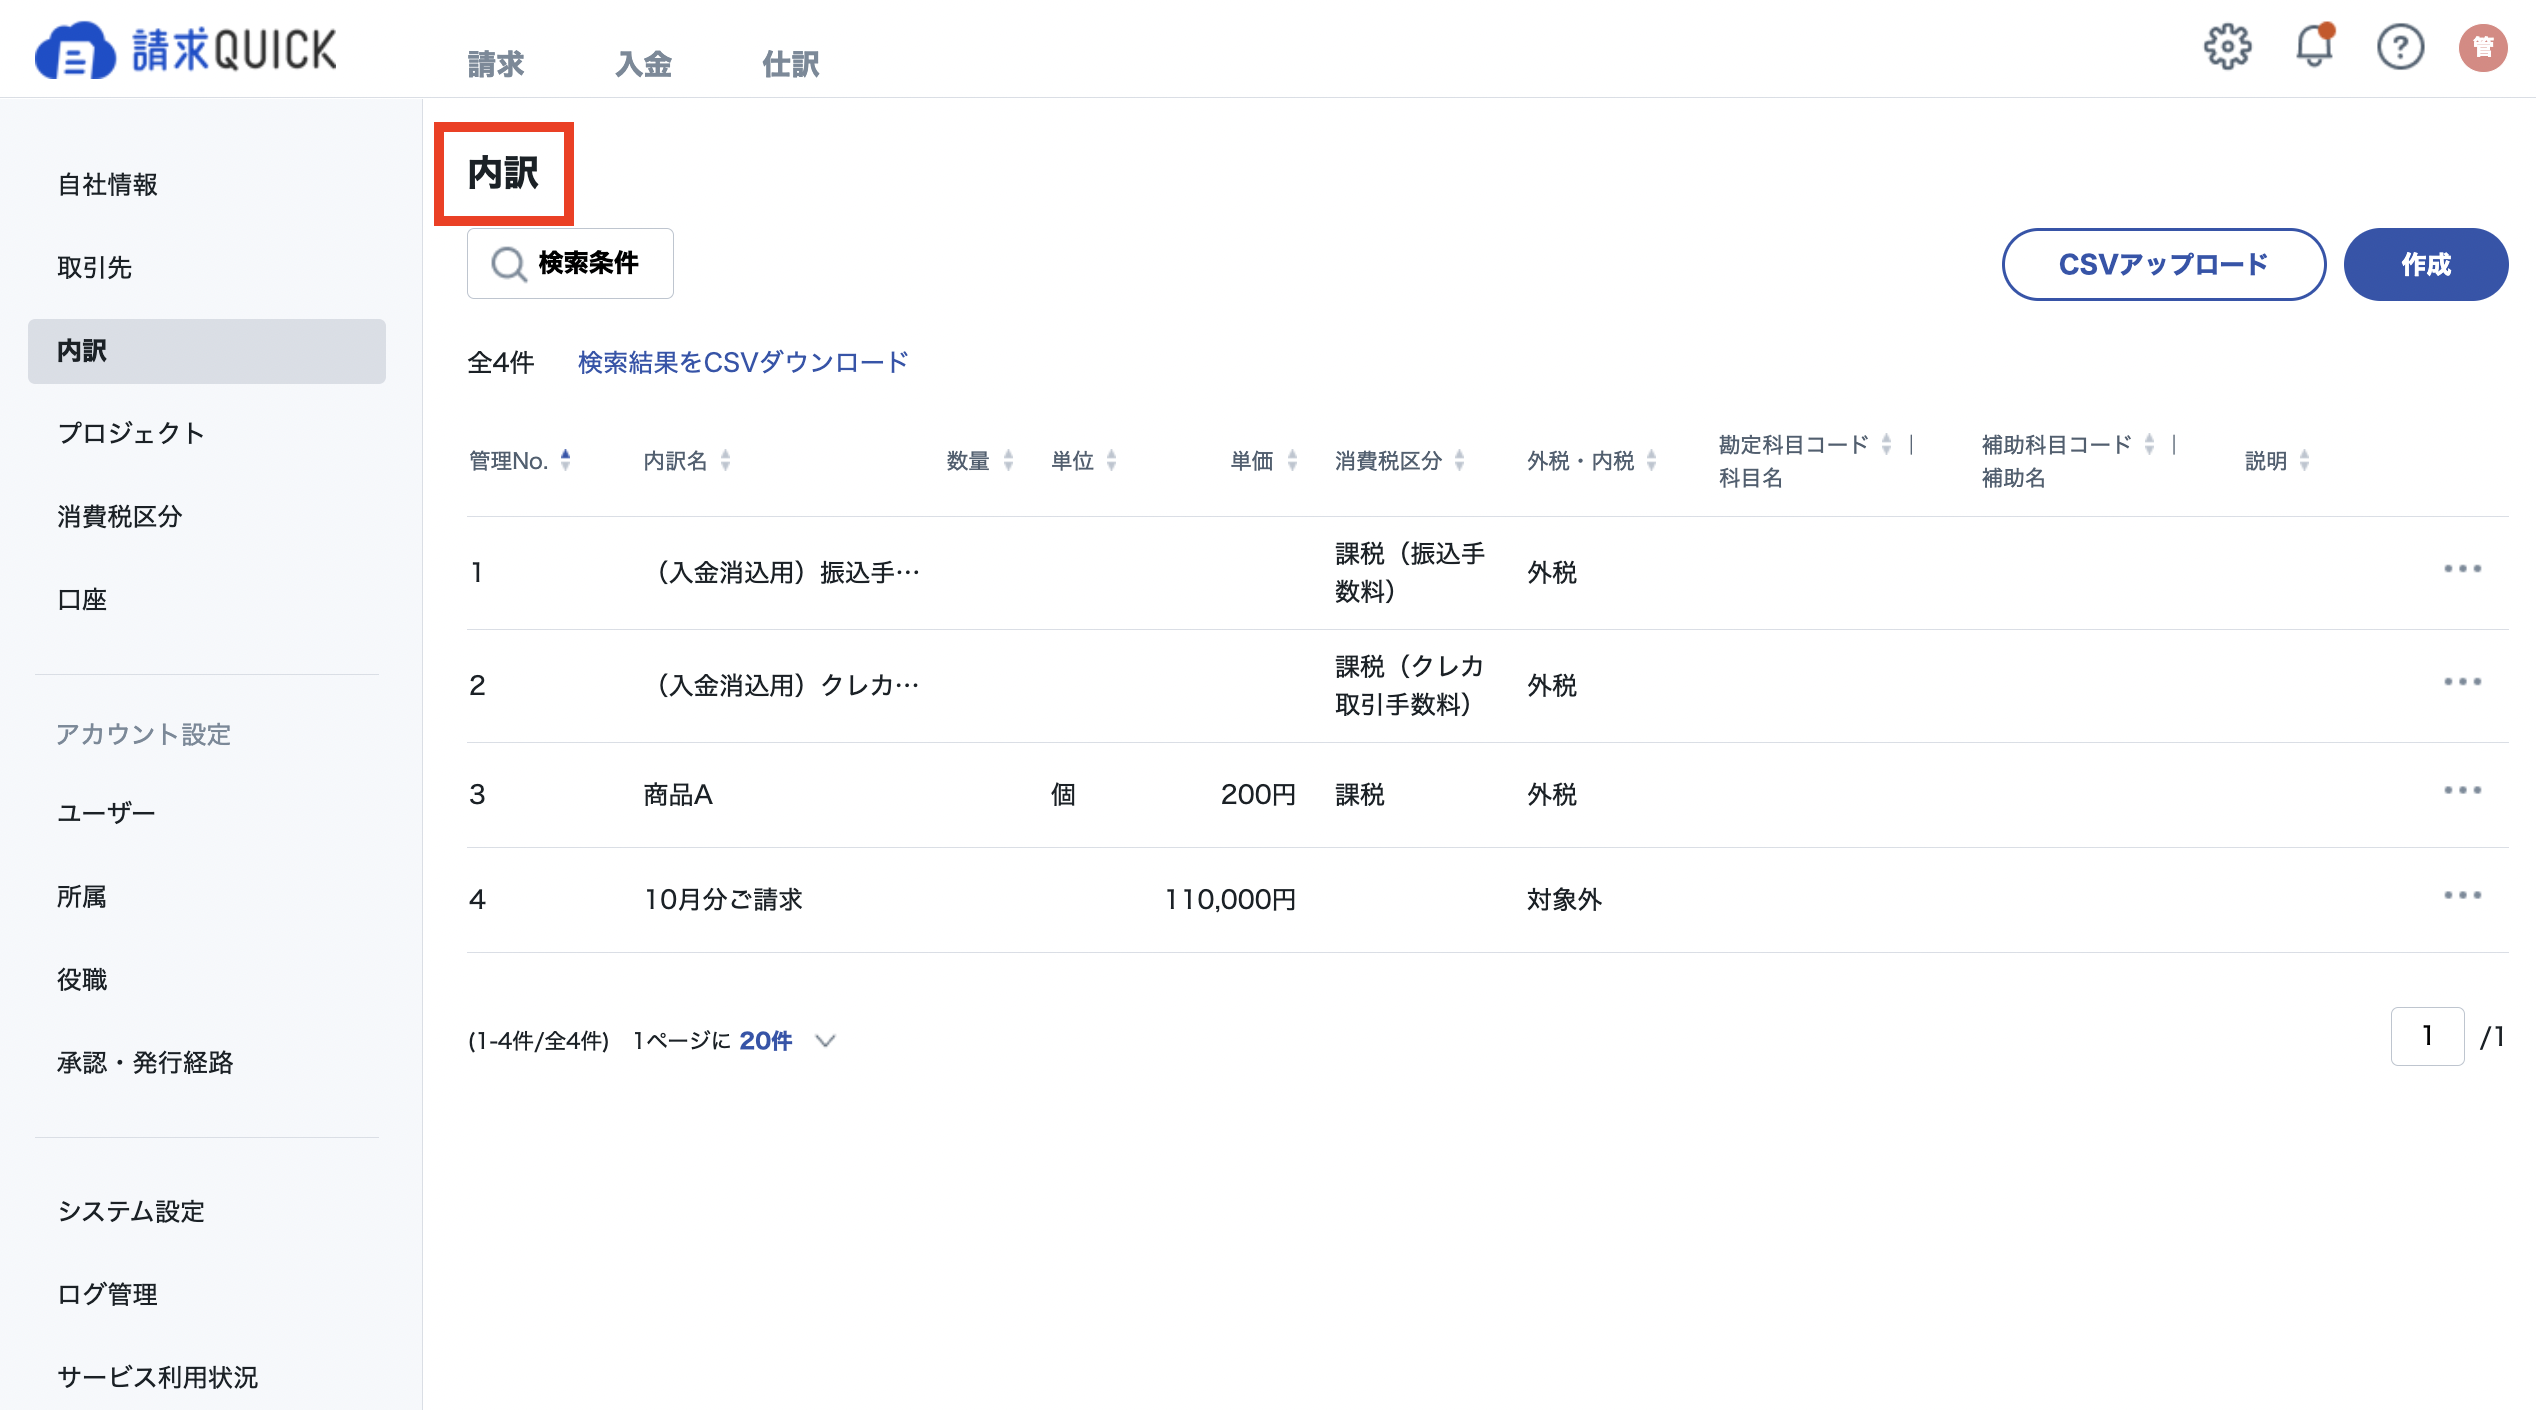Click the 個 unit cell
The width and height of the screenshot is (2536, 1410).
[x=1063, y=795]
